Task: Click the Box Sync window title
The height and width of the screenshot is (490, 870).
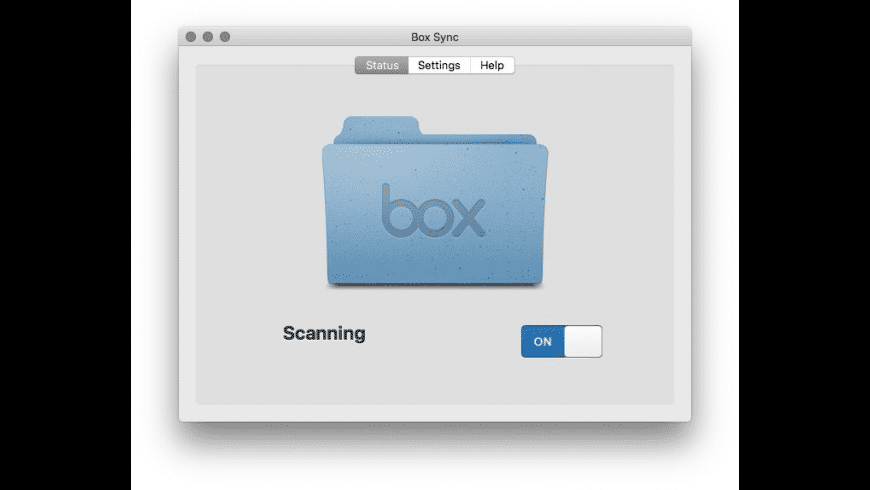Action: (434, 37)
